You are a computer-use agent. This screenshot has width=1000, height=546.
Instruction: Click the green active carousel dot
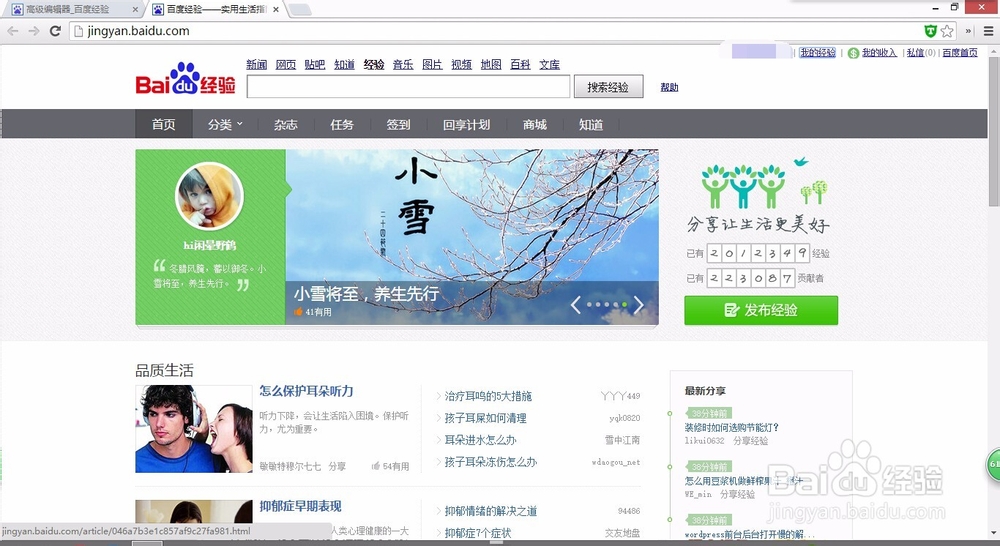pos(624,305)
